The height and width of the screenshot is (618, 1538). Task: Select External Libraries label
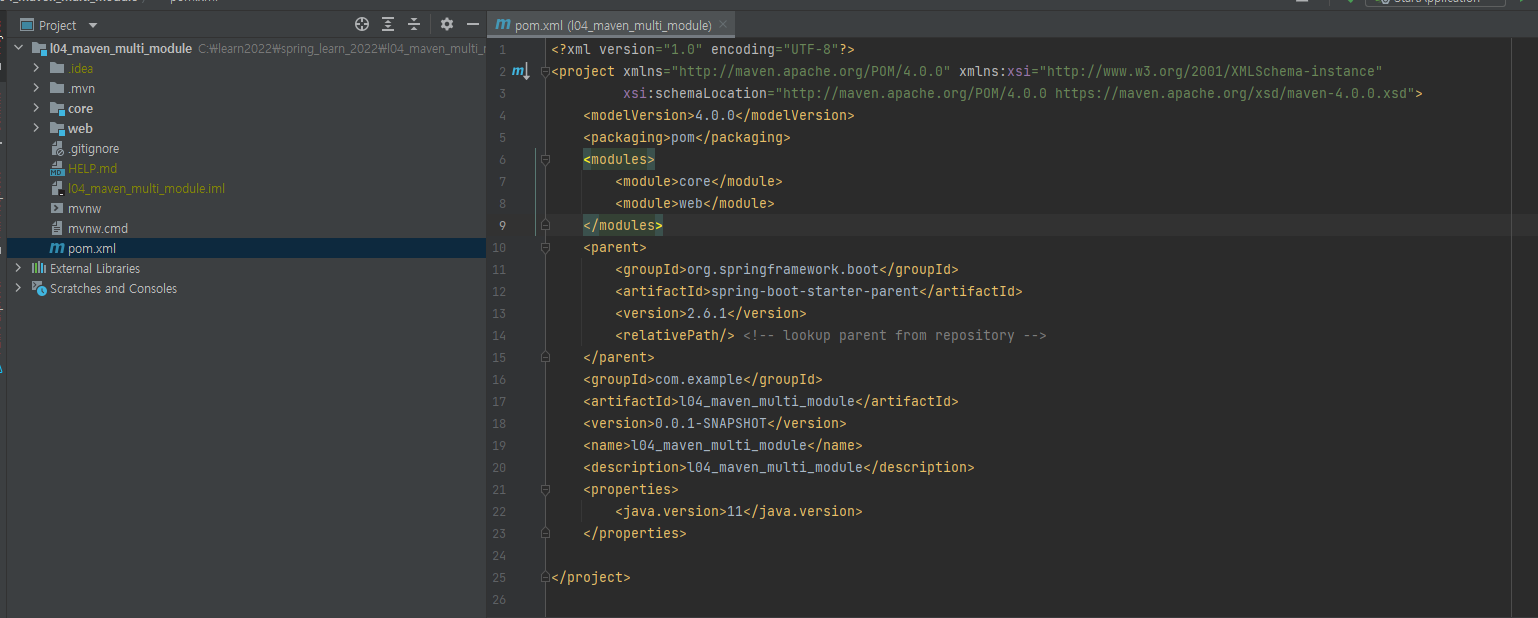95,268
